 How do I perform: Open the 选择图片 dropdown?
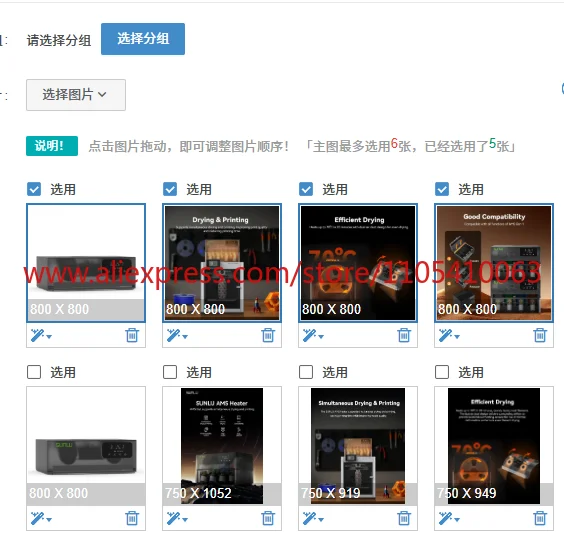pos(76,95)
